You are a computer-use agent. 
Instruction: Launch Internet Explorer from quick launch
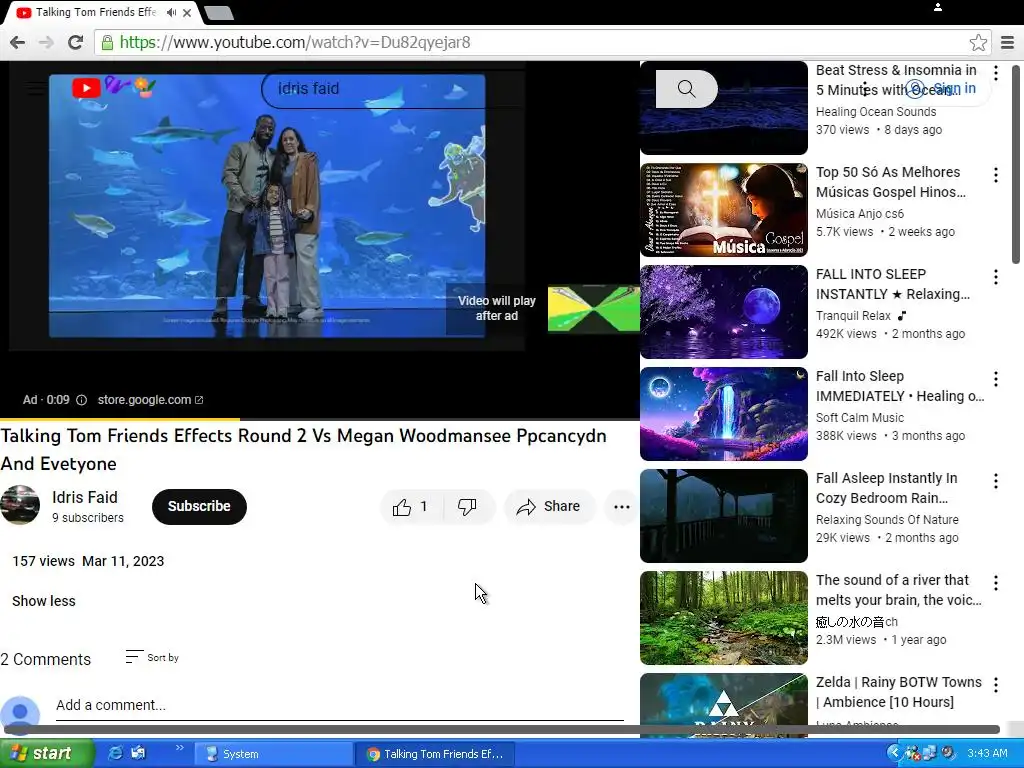115,754
